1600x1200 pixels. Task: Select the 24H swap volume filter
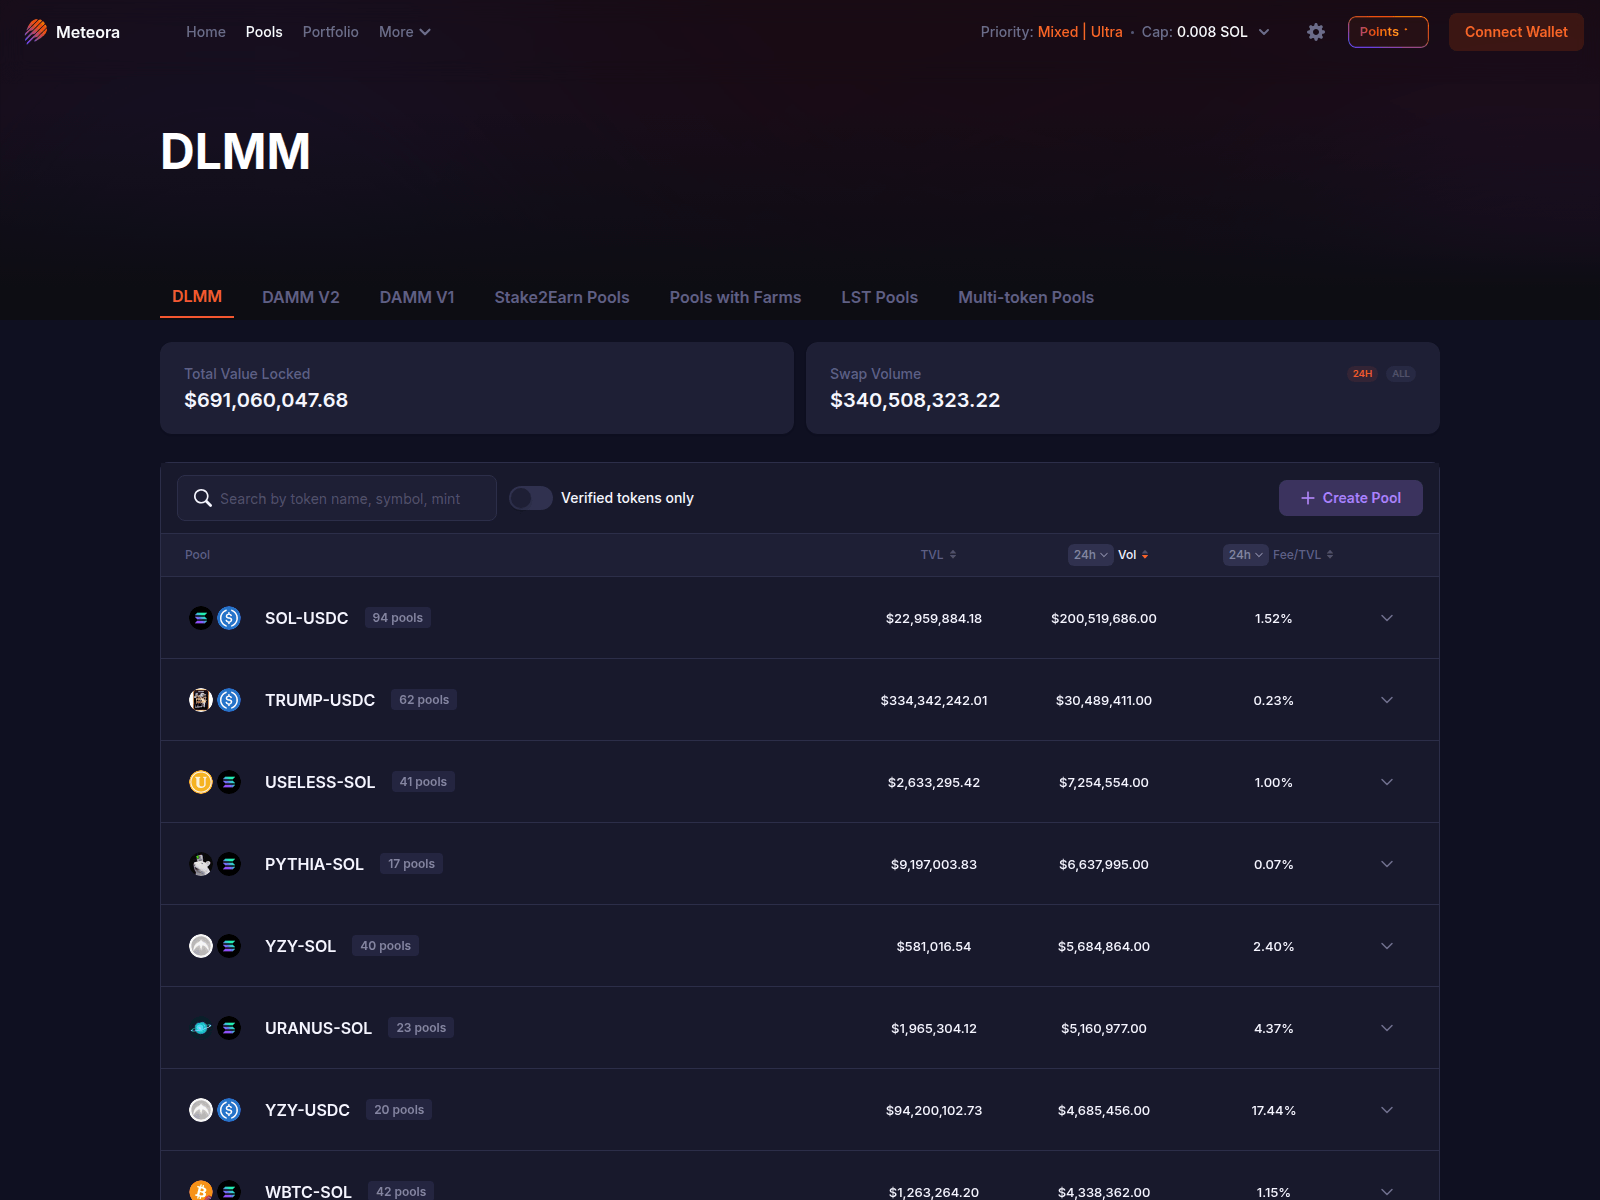(x=1362, y=374)
